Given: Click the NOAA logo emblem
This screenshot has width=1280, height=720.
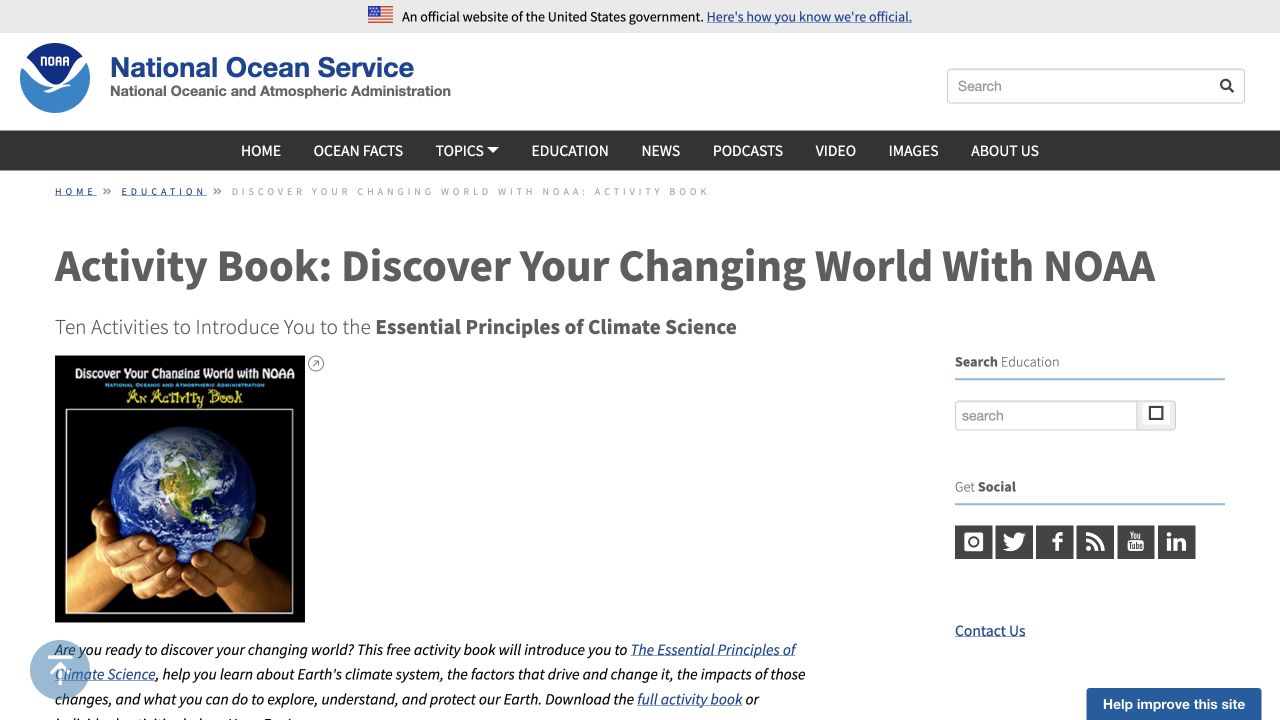Looking at the screenshot, I should [x=55, y=78].
